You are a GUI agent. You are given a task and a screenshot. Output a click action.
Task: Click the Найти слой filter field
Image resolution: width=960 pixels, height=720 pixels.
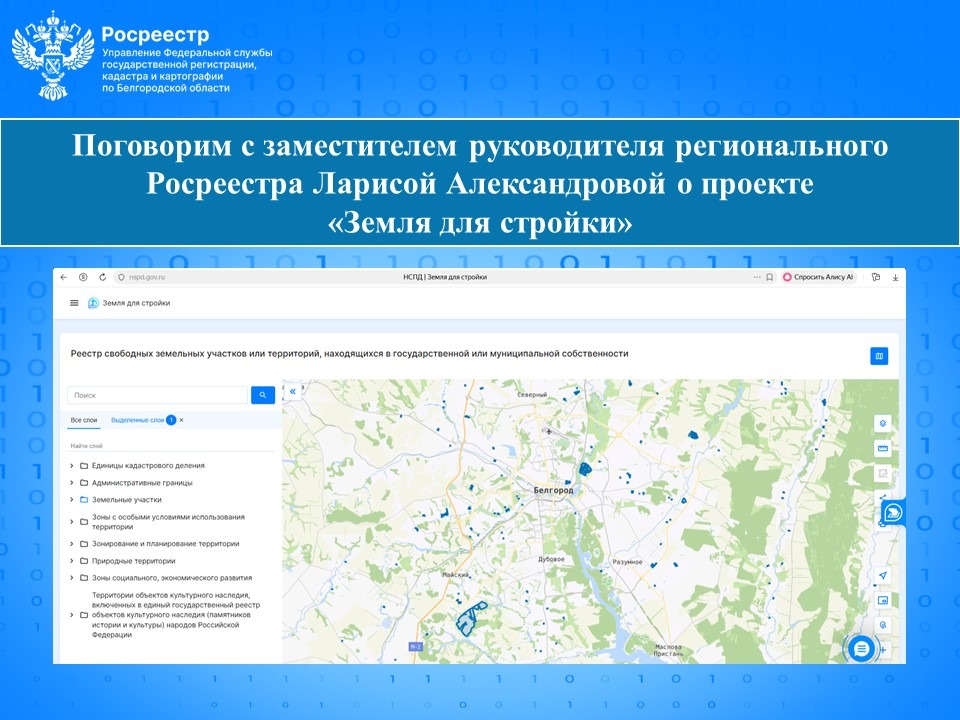click(171, 446)
